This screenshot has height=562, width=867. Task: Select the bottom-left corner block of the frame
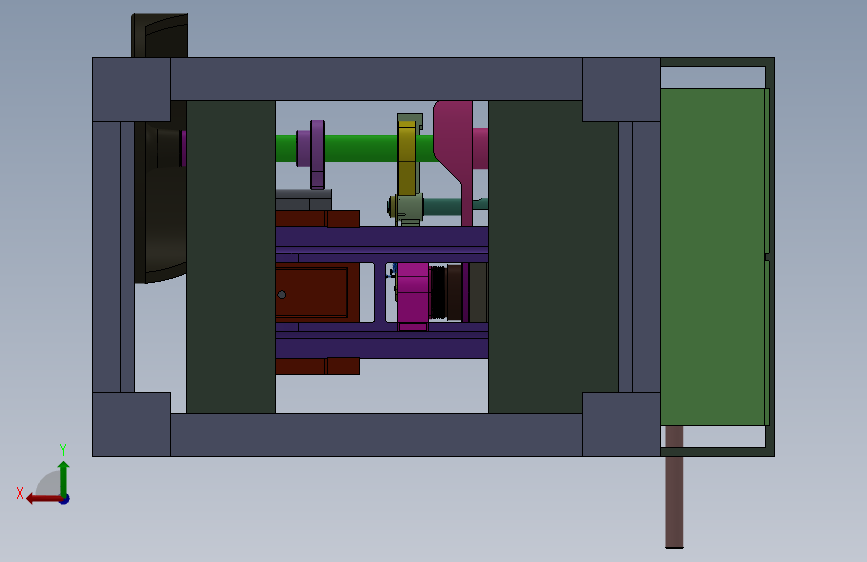click(131, 424)
